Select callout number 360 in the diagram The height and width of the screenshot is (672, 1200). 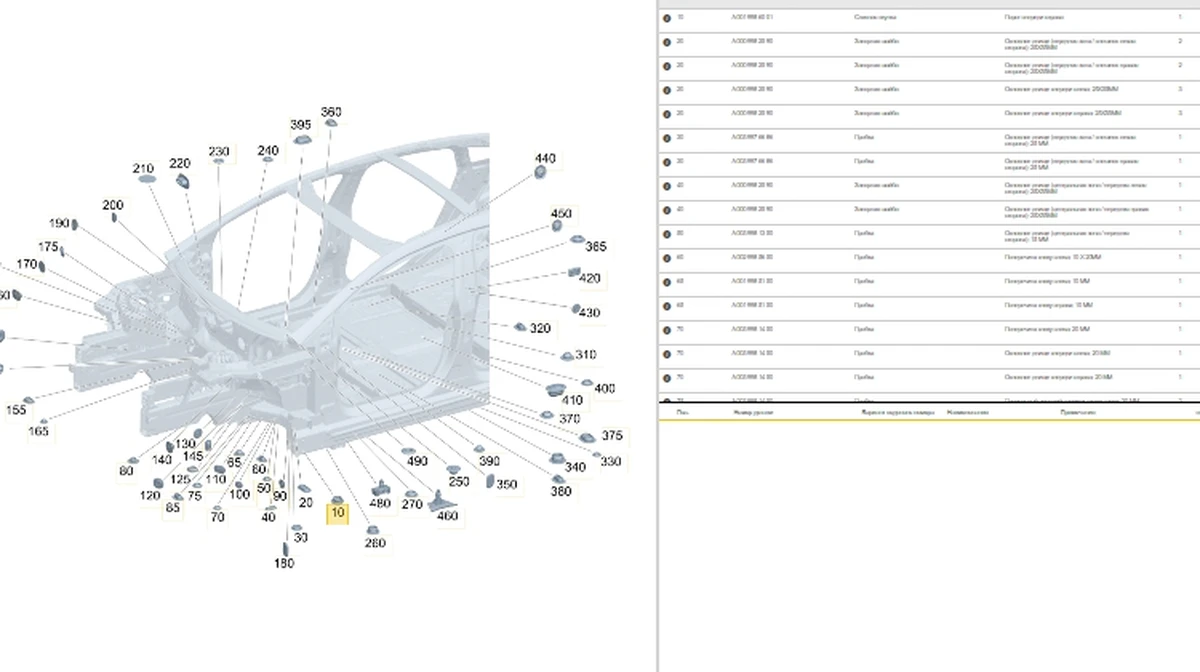coord(330,112)
